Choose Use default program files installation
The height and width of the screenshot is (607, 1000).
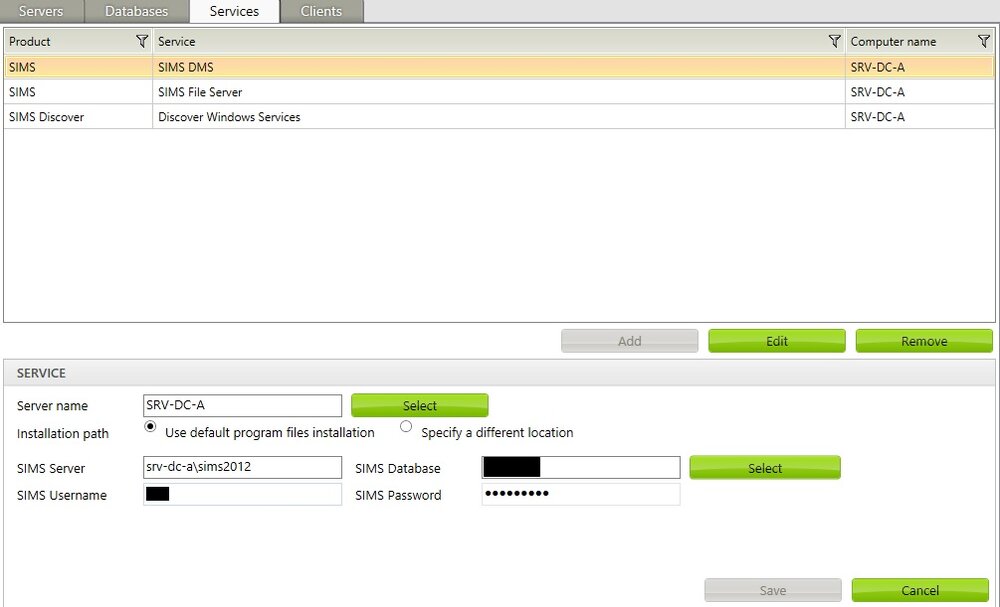[x=150, y=427]
